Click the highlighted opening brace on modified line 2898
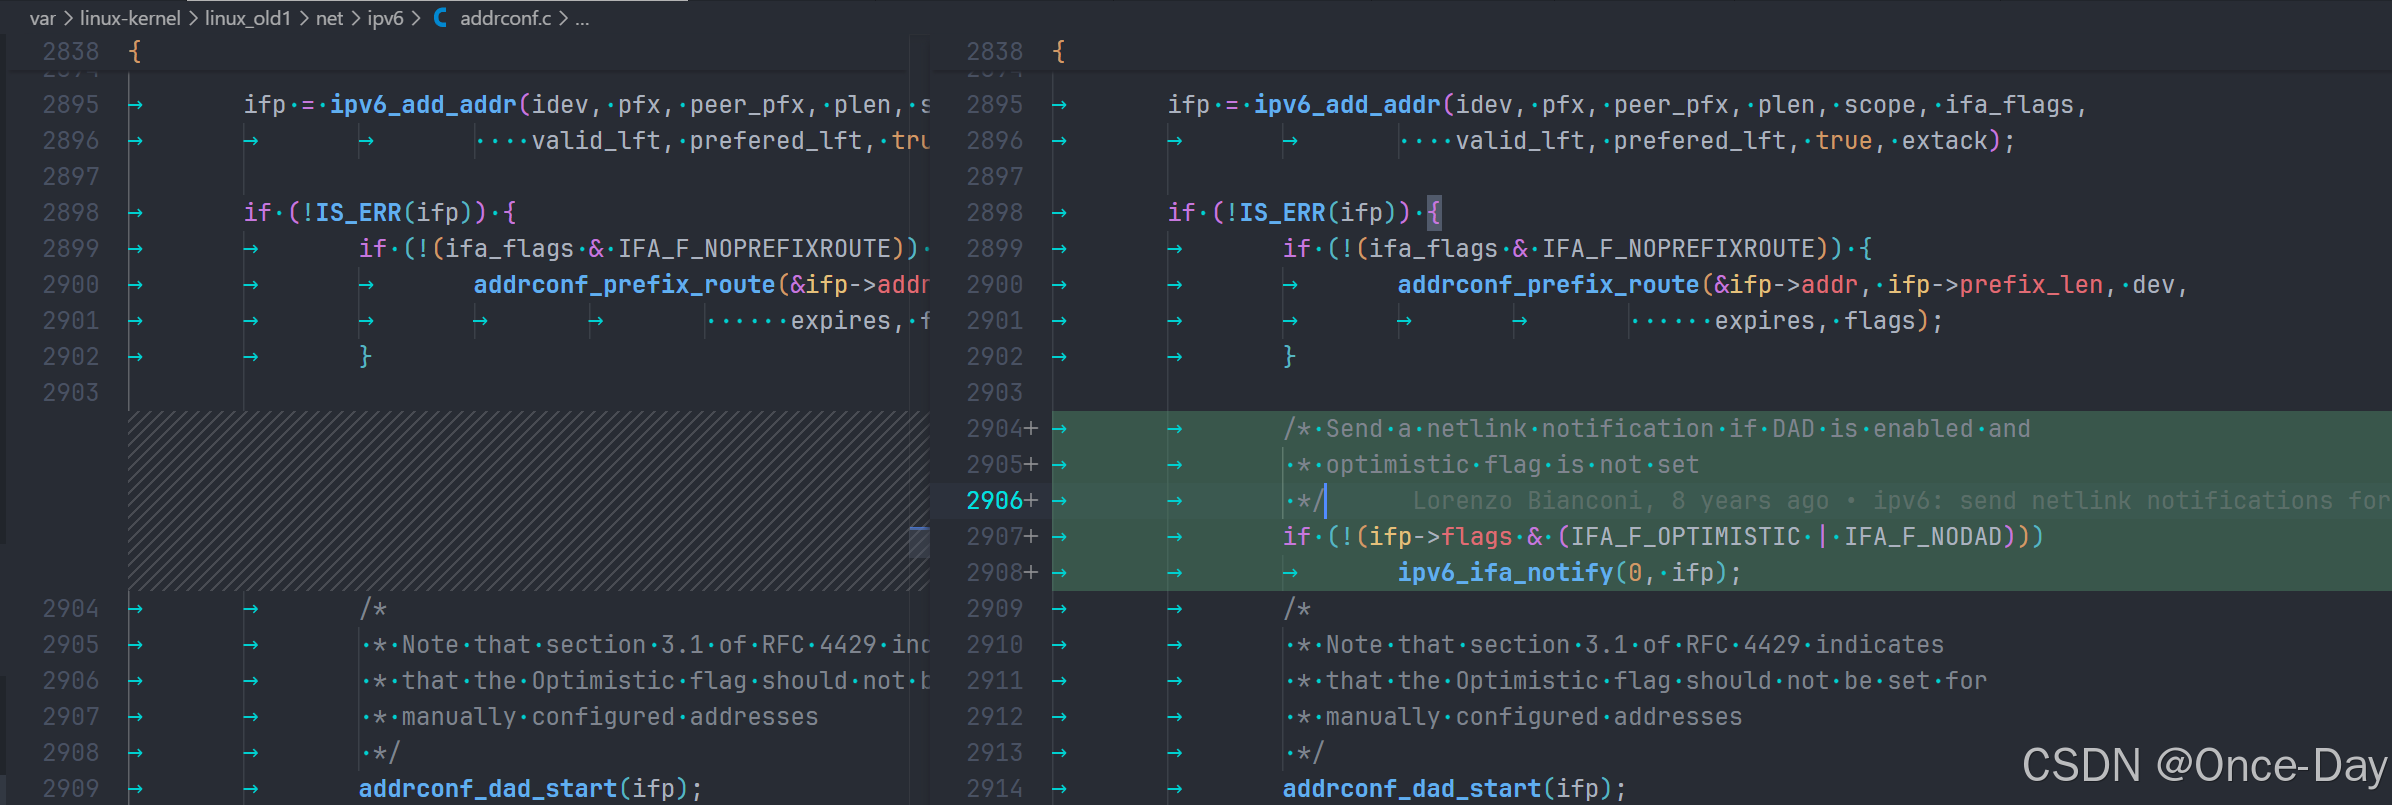This screenshot has width=2392, height=805. [1434, 213]
